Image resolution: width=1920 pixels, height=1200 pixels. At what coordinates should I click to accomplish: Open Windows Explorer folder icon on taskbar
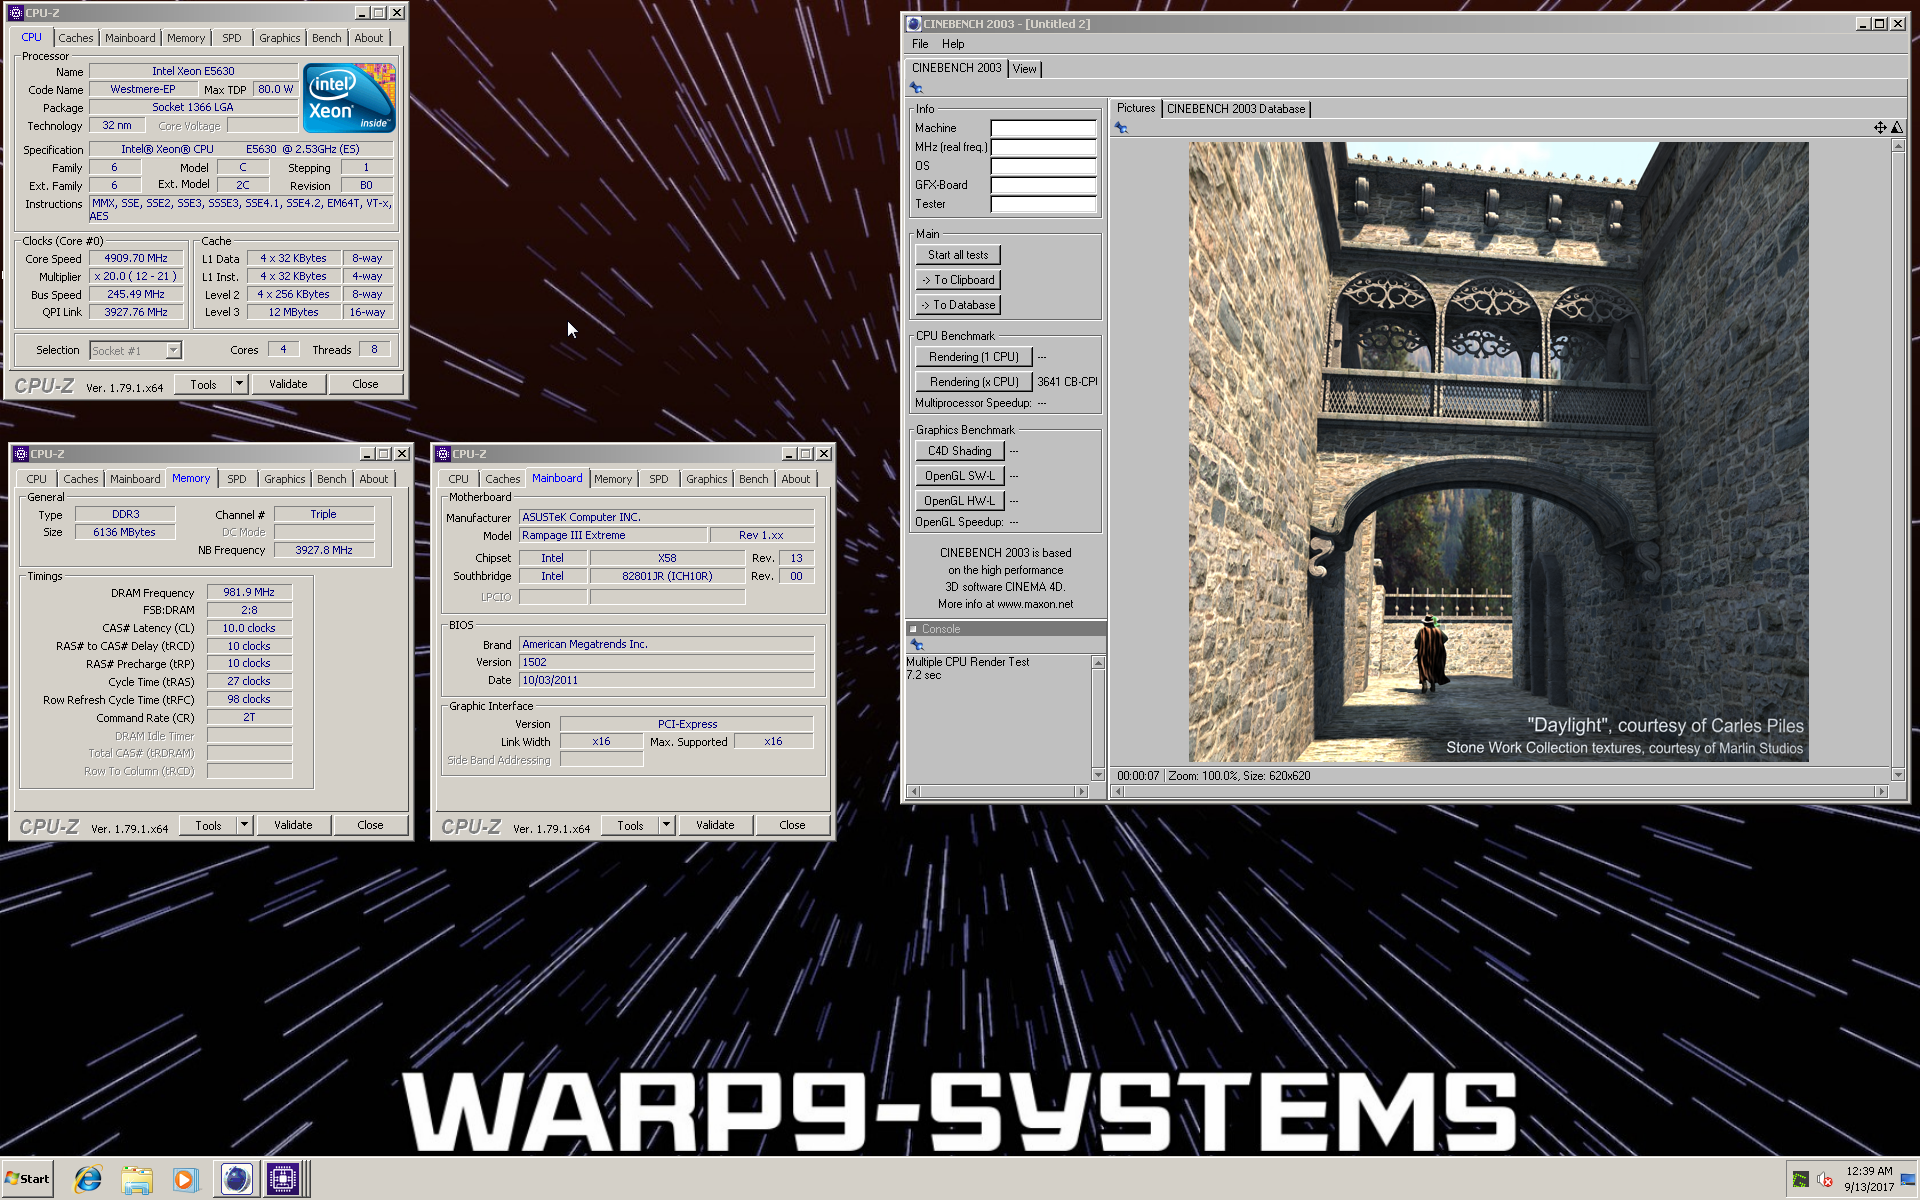(x=136, y=1179)
